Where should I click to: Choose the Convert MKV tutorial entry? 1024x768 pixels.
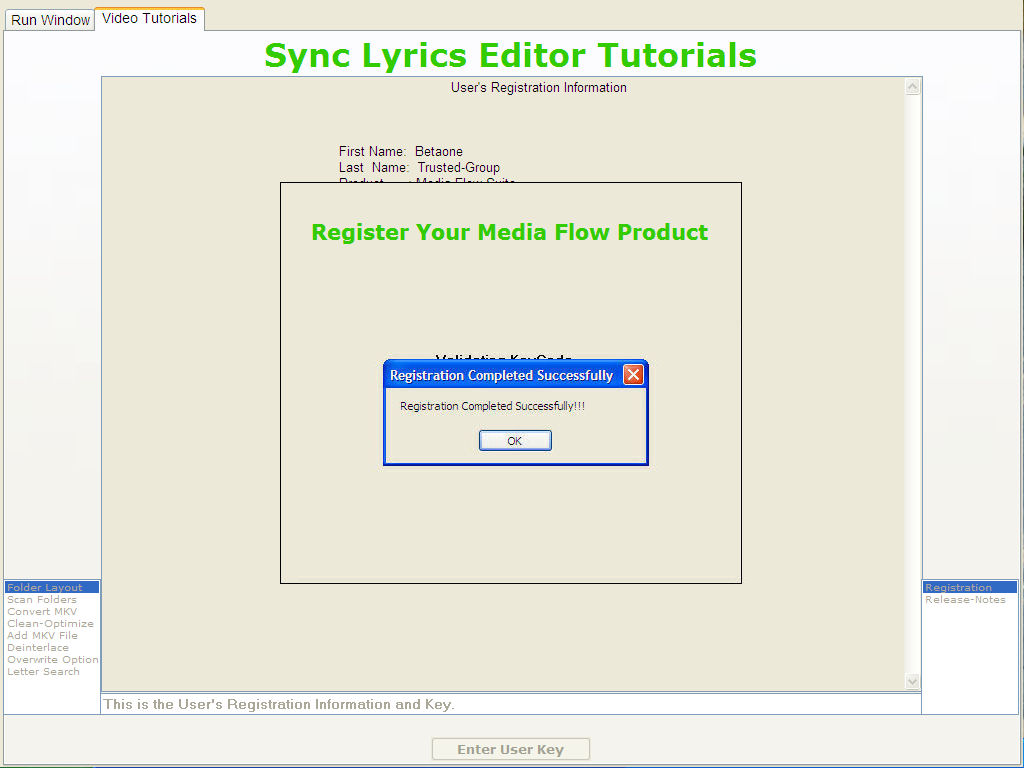(52, 611)
